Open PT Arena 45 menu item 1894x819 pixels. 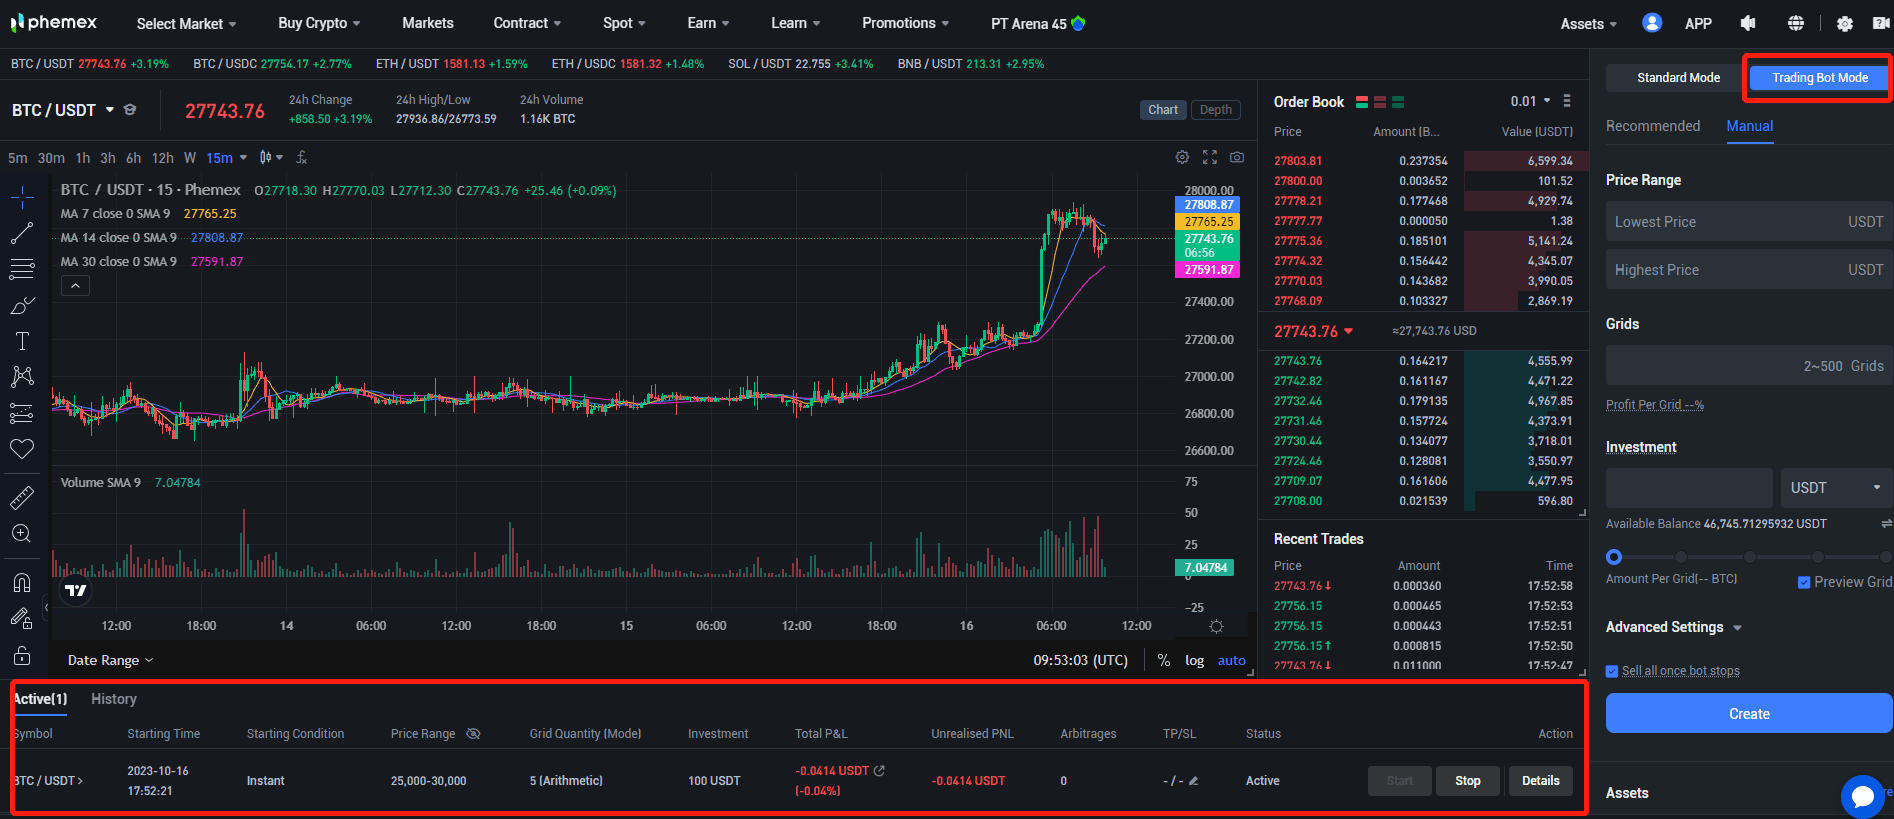1038,23
